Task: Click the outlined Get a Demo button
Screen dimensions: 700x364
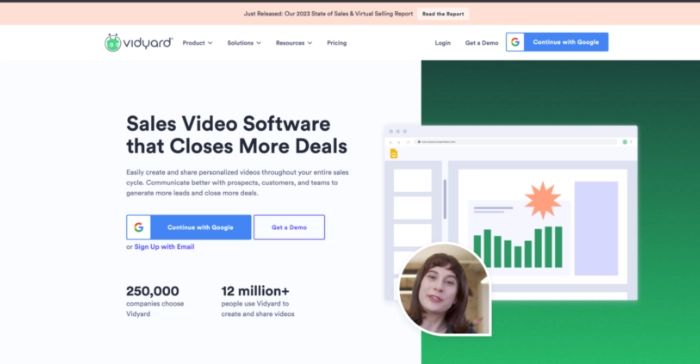Action: 289,227
